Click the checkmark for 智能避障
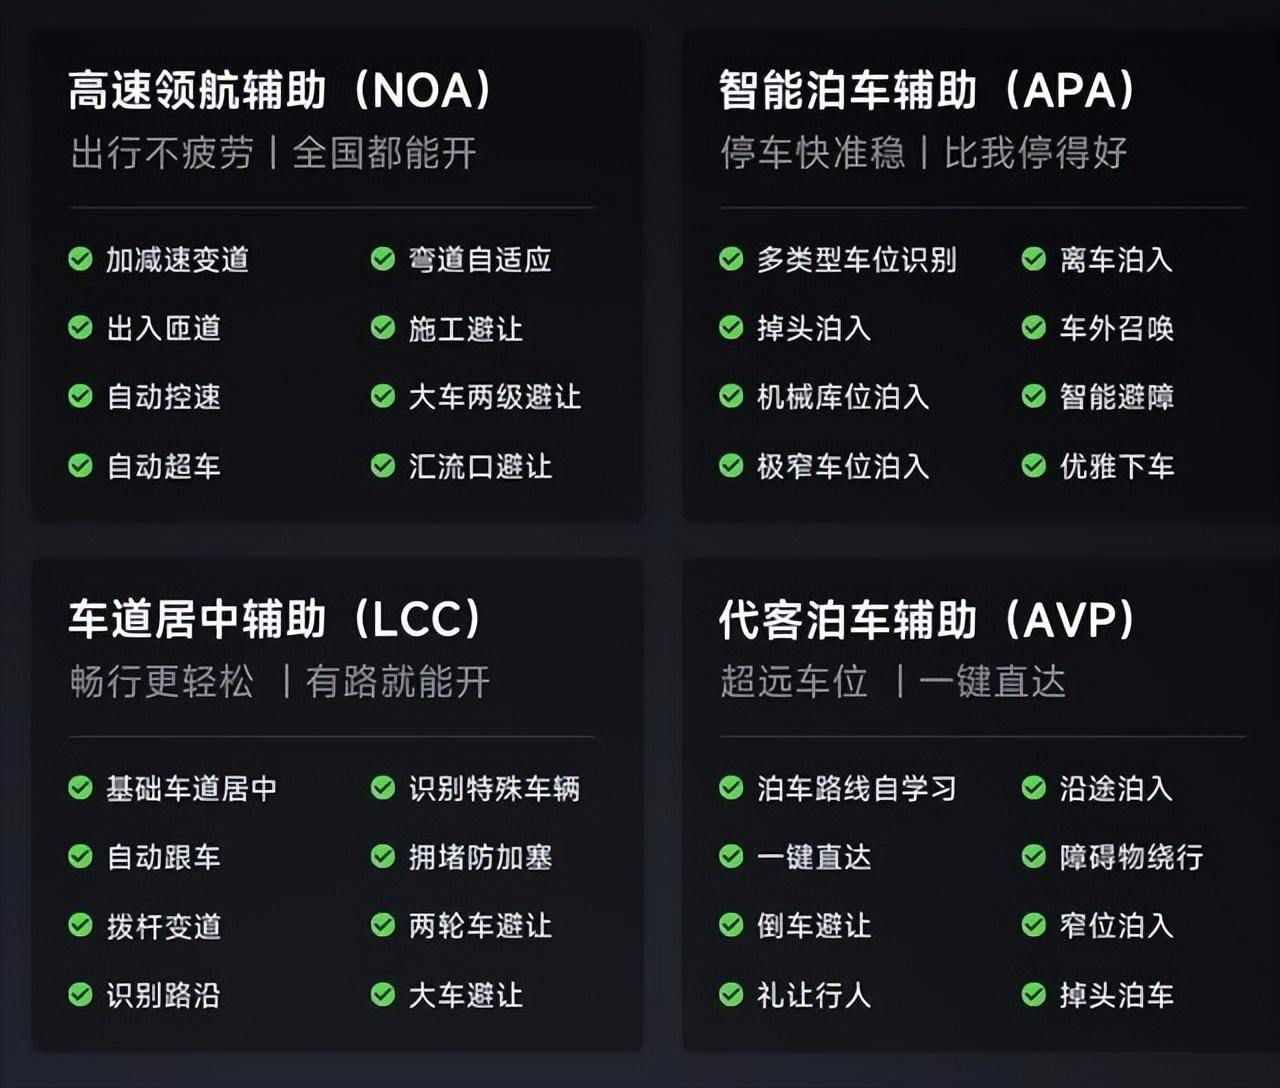The height and width of the screenshot is (1088, 1280). 1034,397
